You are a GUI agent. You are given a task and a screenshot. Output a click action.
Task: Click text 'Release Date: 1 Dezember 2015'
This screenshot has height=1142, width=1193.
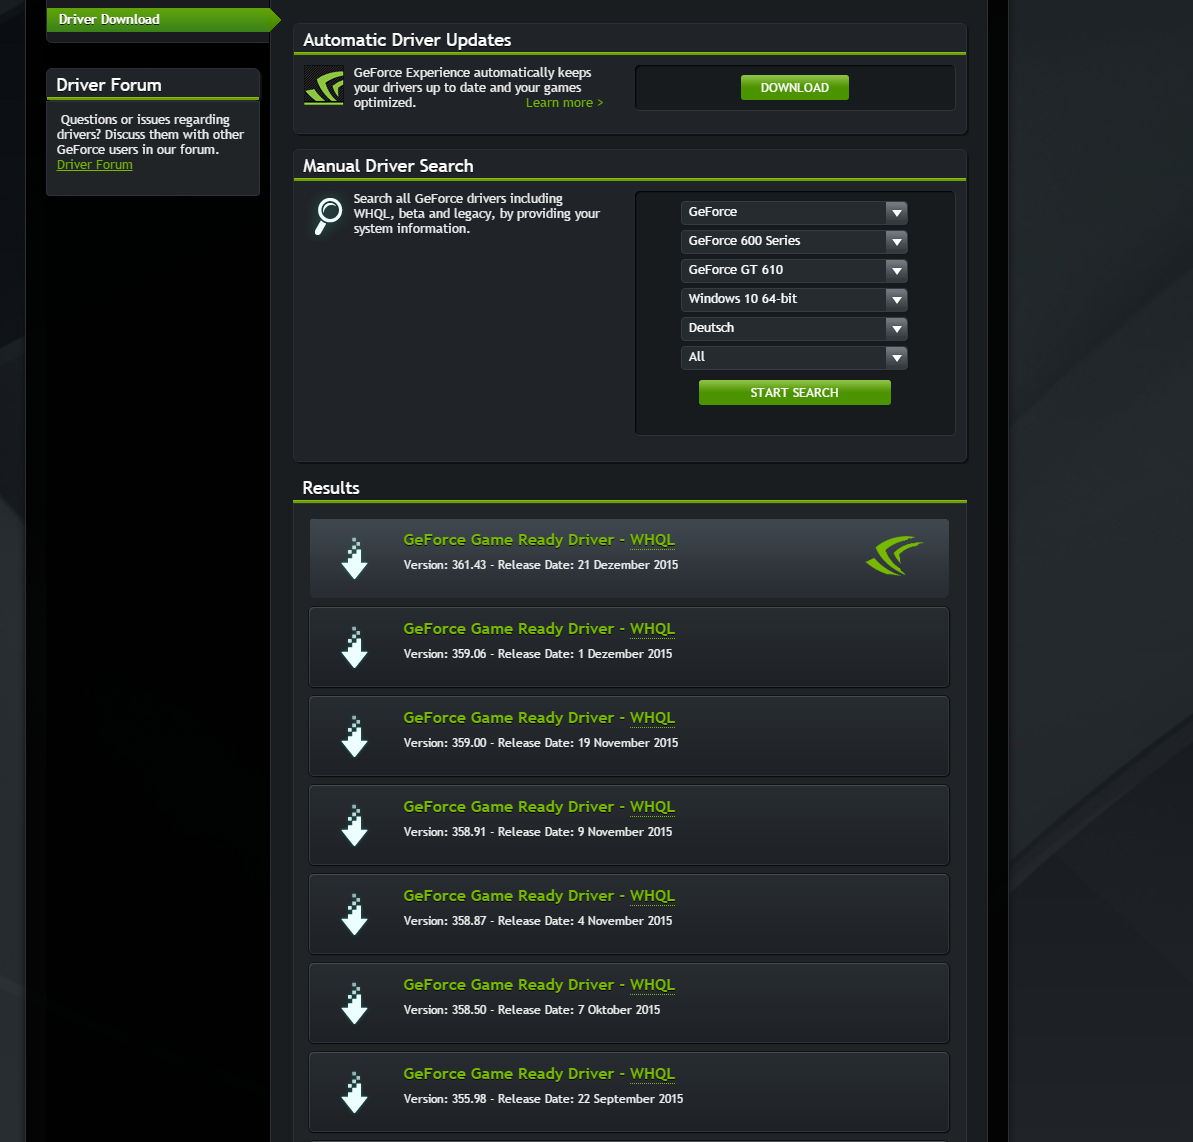[x=584, y=654]
